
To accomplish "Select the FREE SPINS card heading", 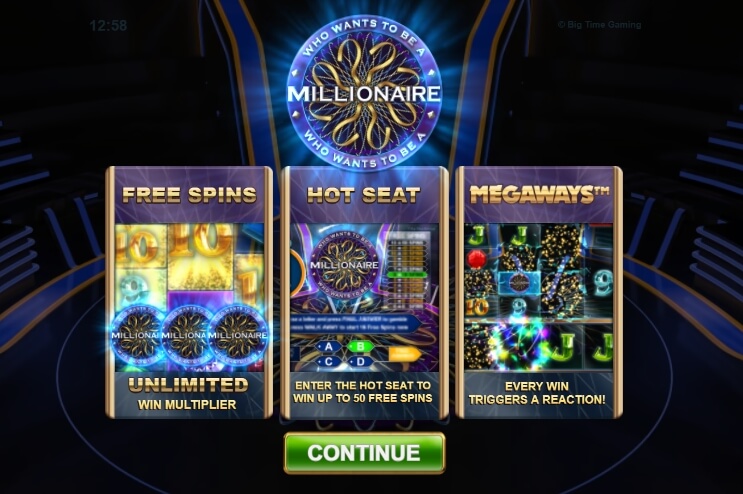I will [189, 195].
